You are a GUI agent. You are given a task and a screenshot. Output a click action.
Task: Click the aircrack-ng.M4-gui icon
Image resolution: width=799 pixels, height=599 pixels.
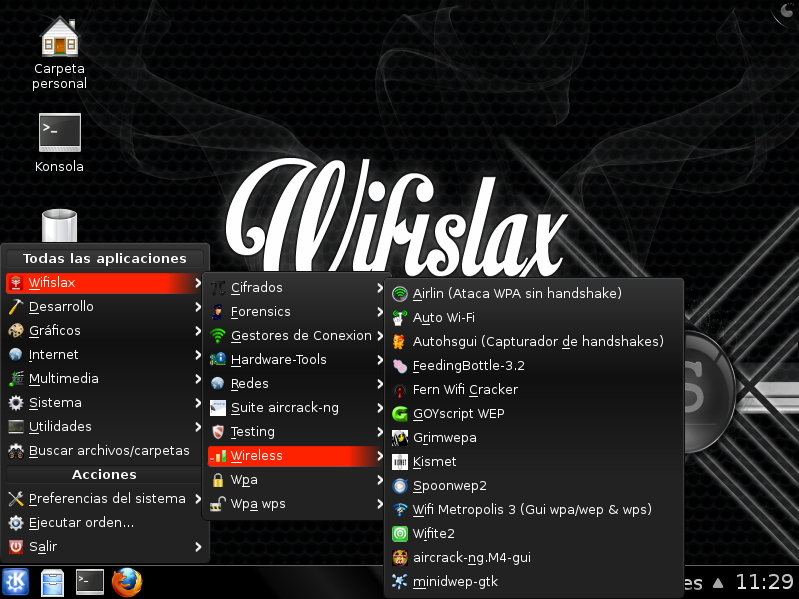[x=400, y=558]
